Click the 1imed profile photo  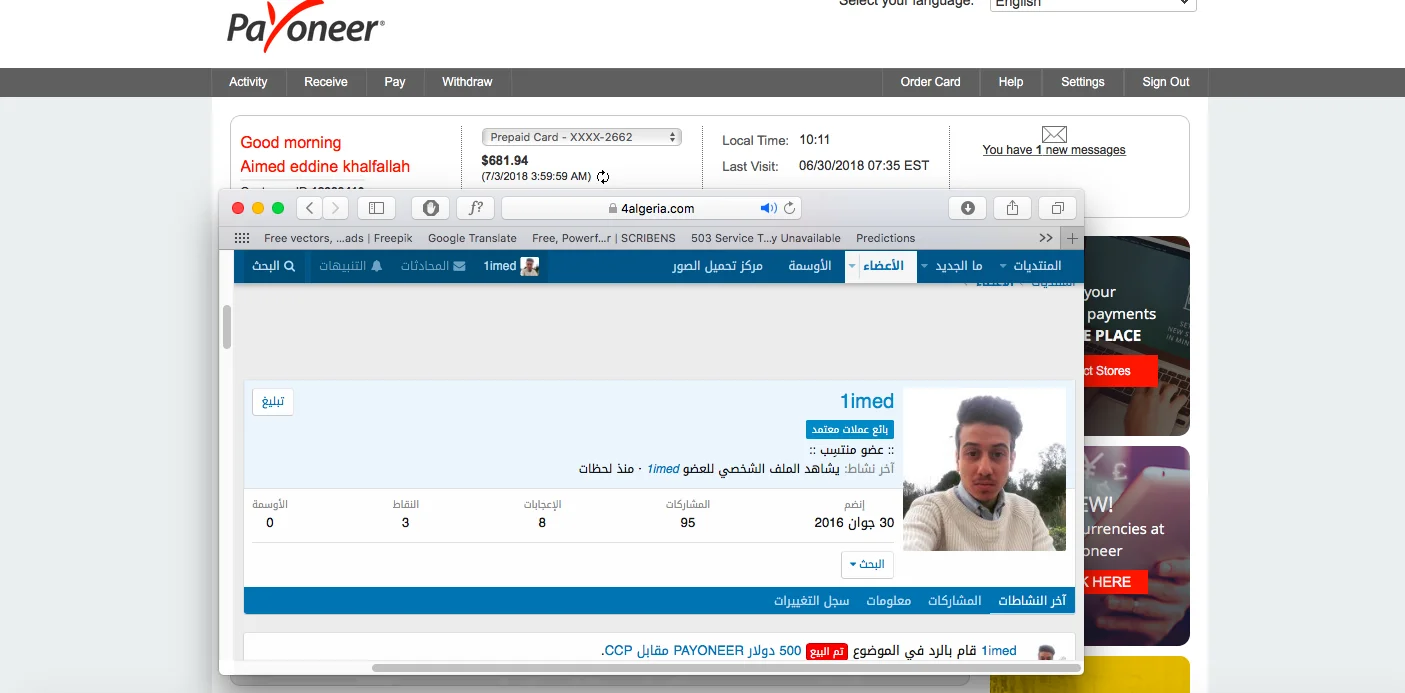[984, 470]
